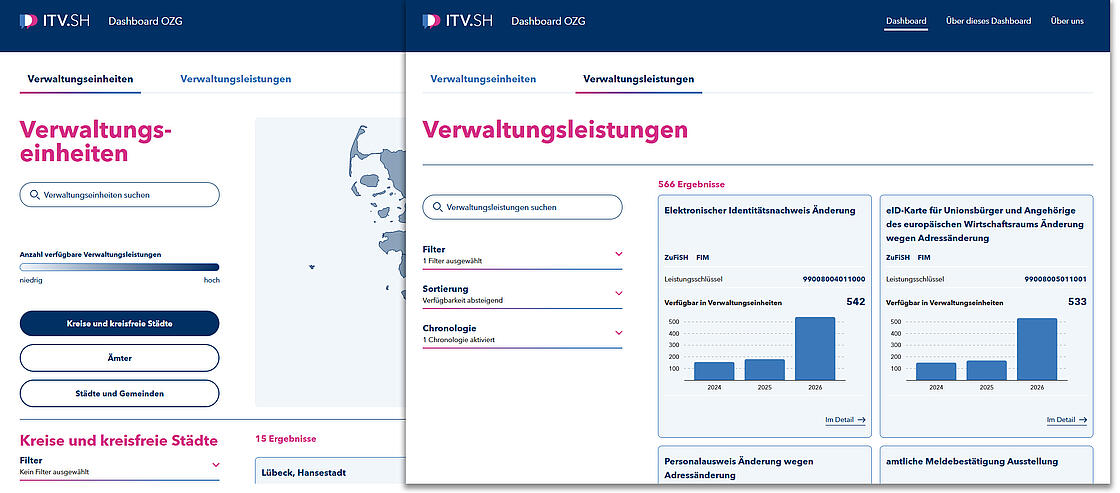Expand the Filter section in the front window
1120x493 pixels.
(522, 255)
